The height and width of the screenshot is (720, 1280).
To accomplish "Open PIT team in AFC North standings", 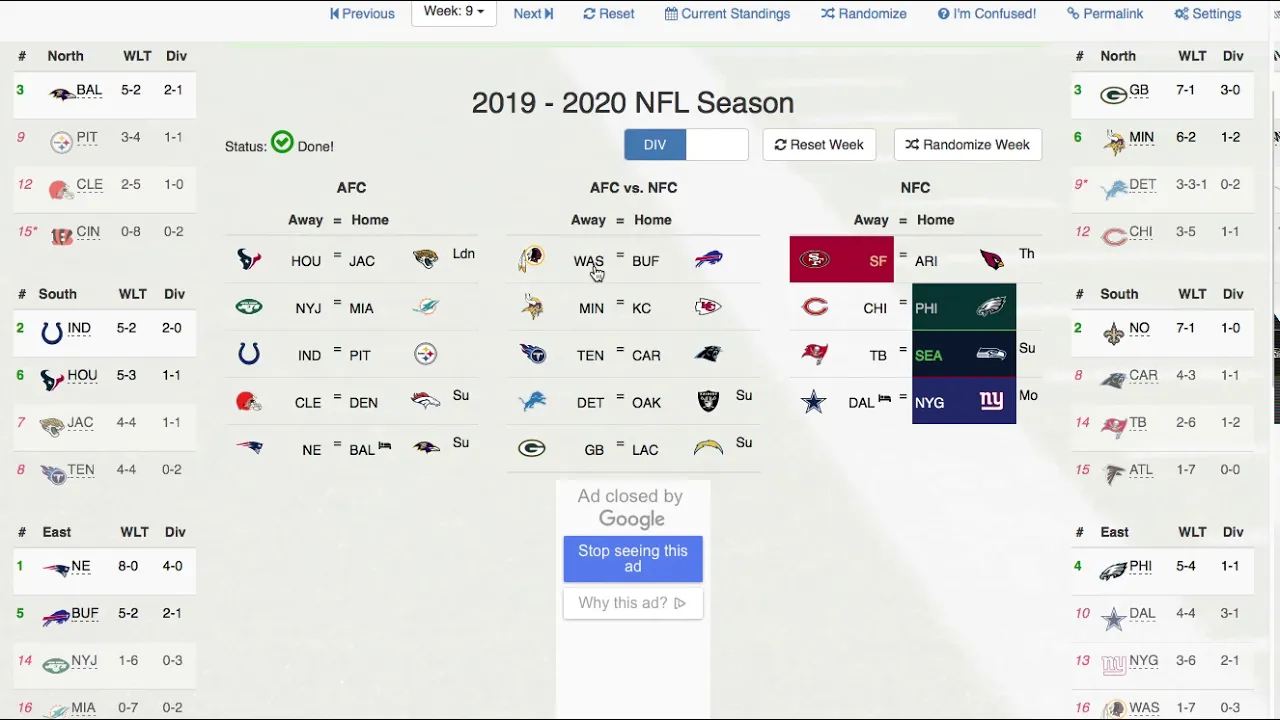I will tap(87, 137).
